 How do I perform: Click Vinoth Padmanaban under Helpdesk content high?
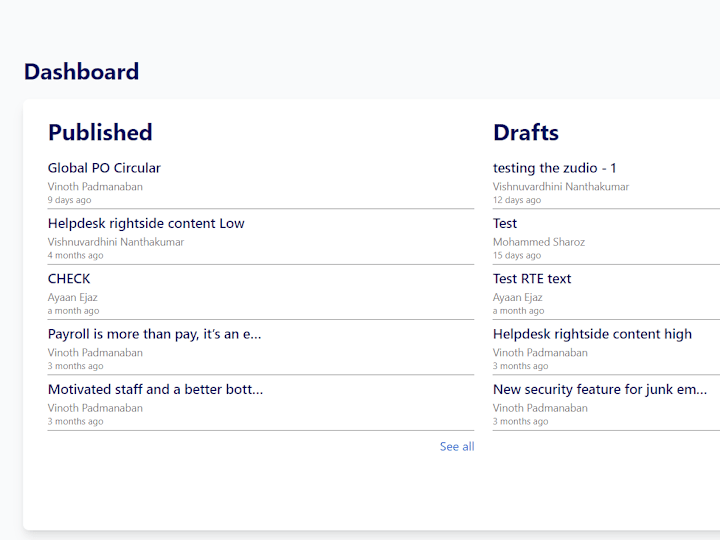540,353
